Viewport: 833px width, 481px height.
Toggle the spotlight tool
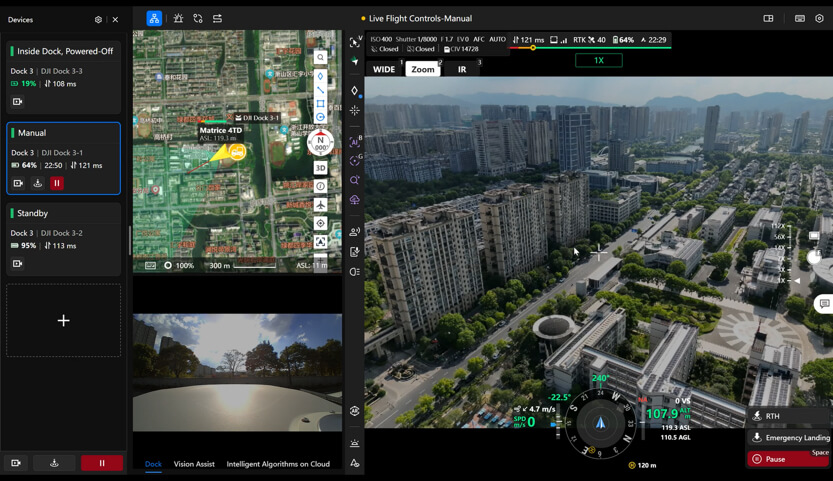[x=355, y=272]
